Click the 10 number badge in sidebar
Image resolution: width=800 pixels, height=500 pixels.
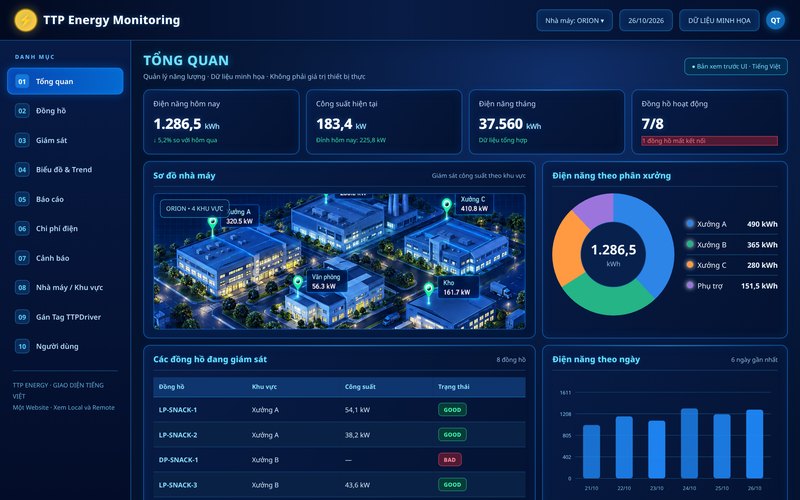click(22, 346)
